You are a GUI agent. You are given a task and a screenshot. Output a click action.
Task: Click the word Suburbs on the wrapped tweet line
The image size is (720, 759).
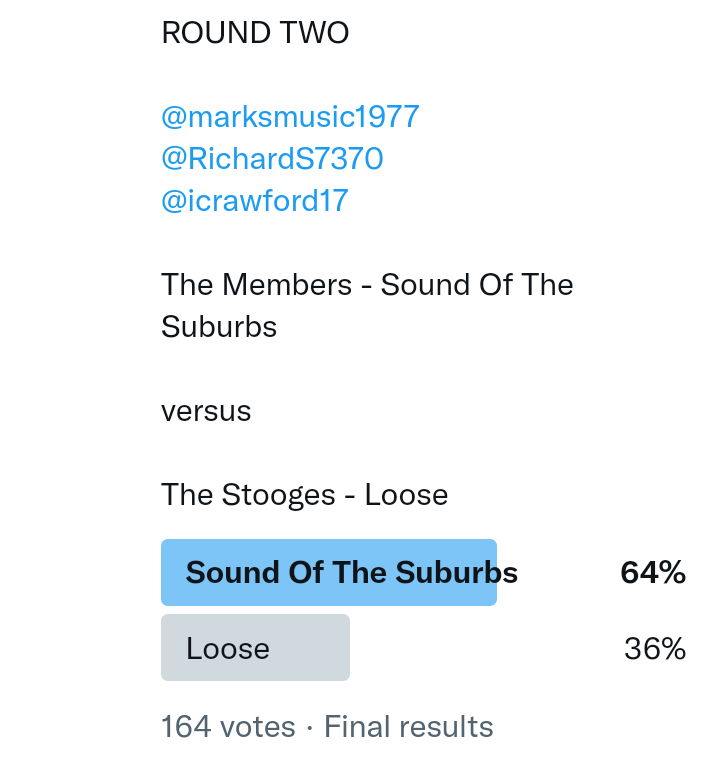[x=219, y=327]
